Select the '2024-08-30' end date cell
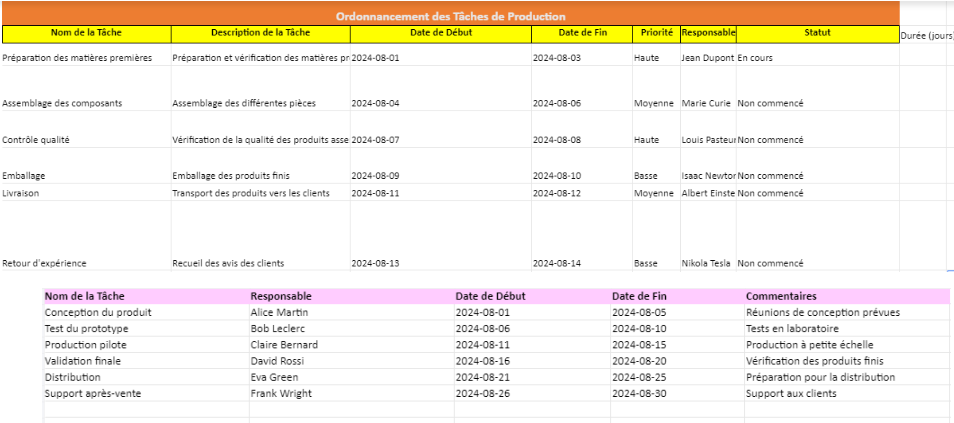Viewport: 954px width, 423px height. (677, 393)
